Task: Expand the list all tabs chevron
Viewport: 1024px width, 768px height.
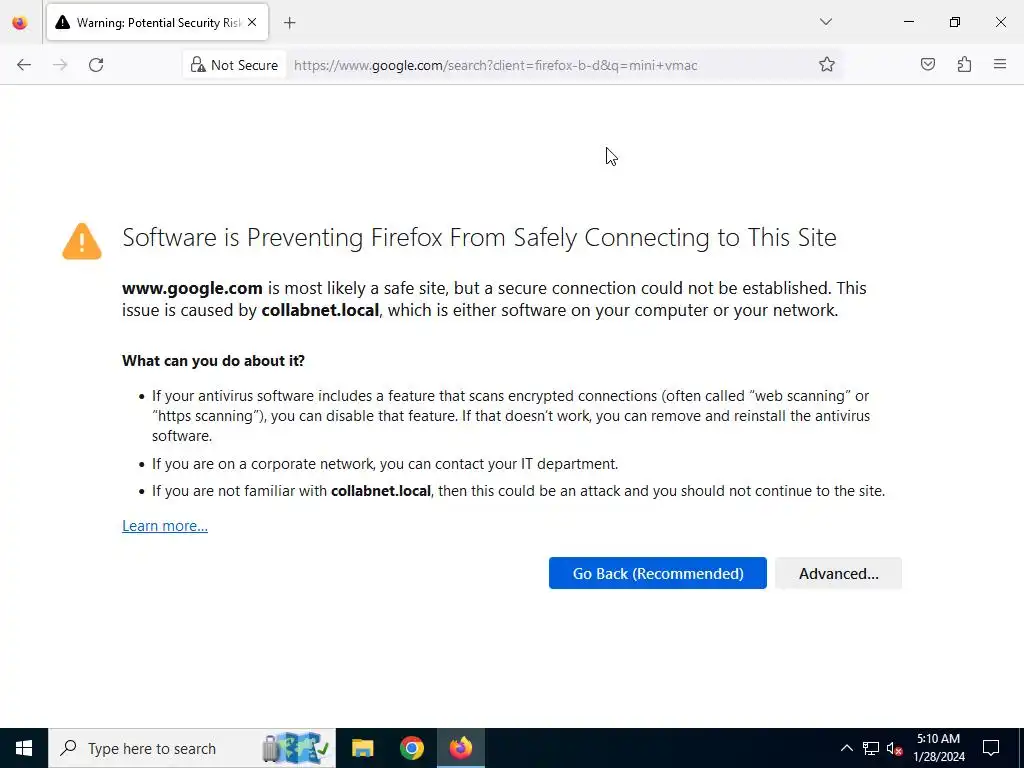Action: tap(826, 22)
